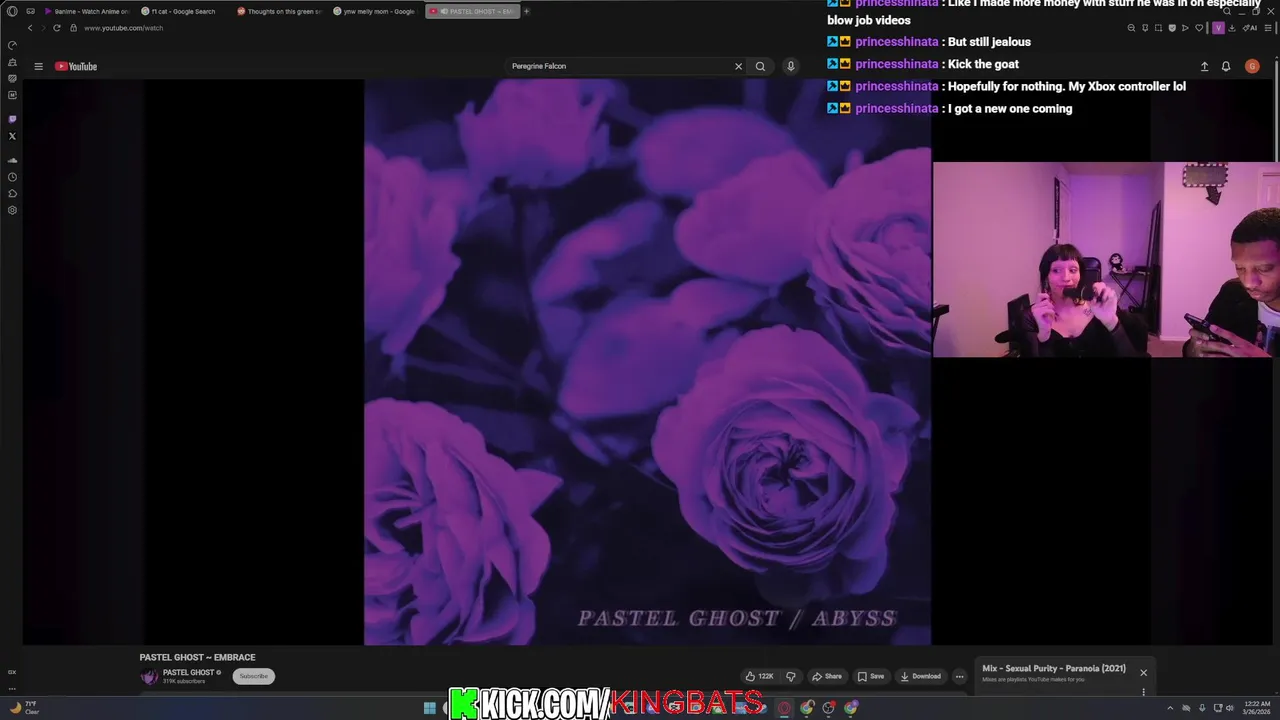Open mix panel three-dot options
This screenshot has width=1280, height=720.
click(1143, 691)
